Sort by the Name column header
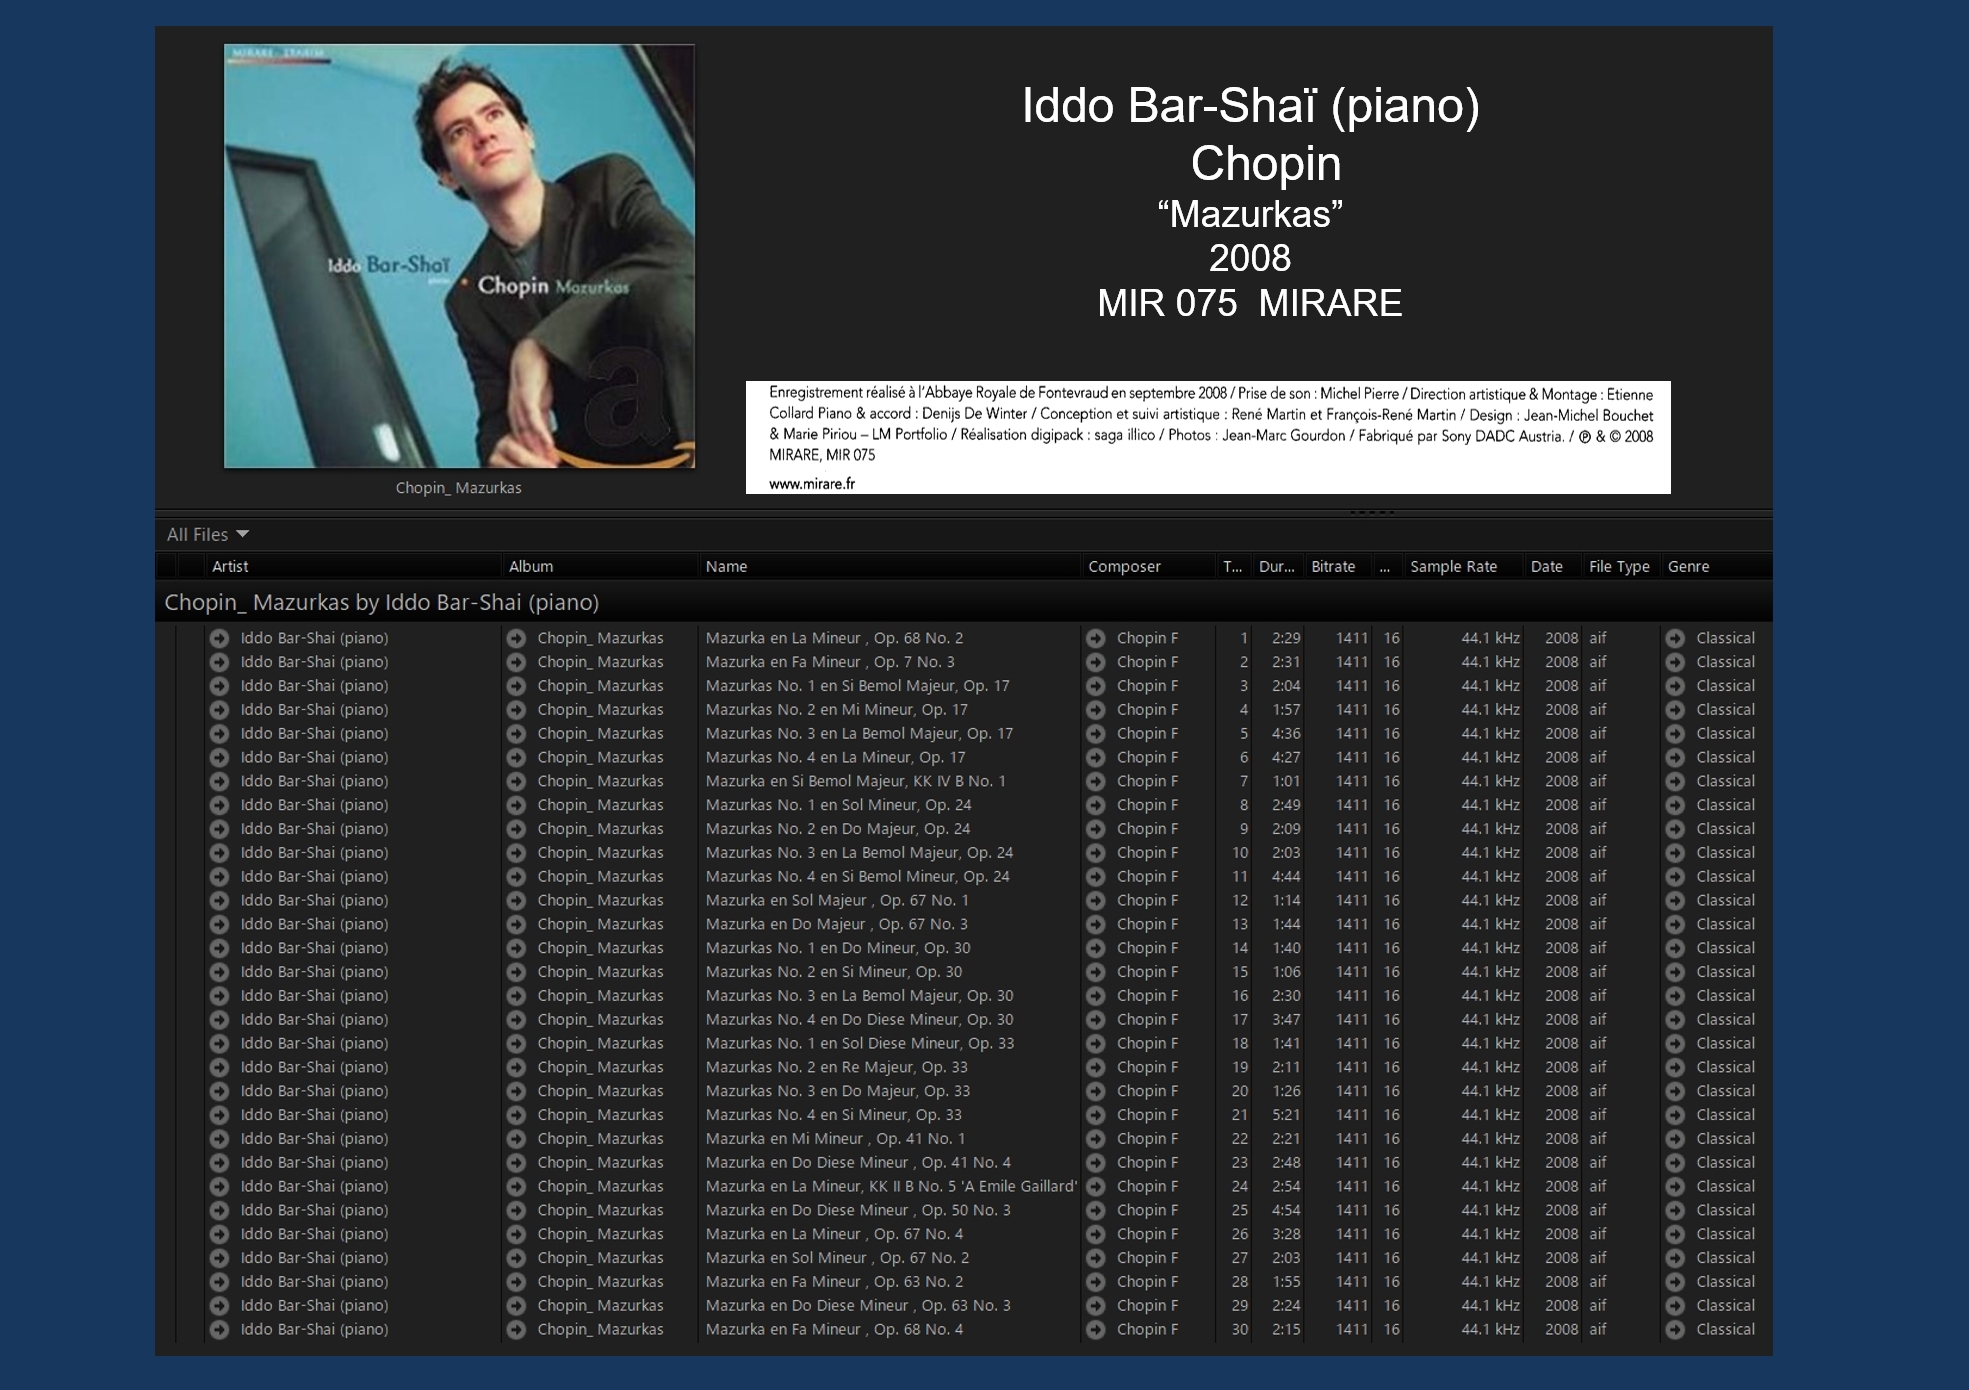1969x1390 pixels. (726, 566)
